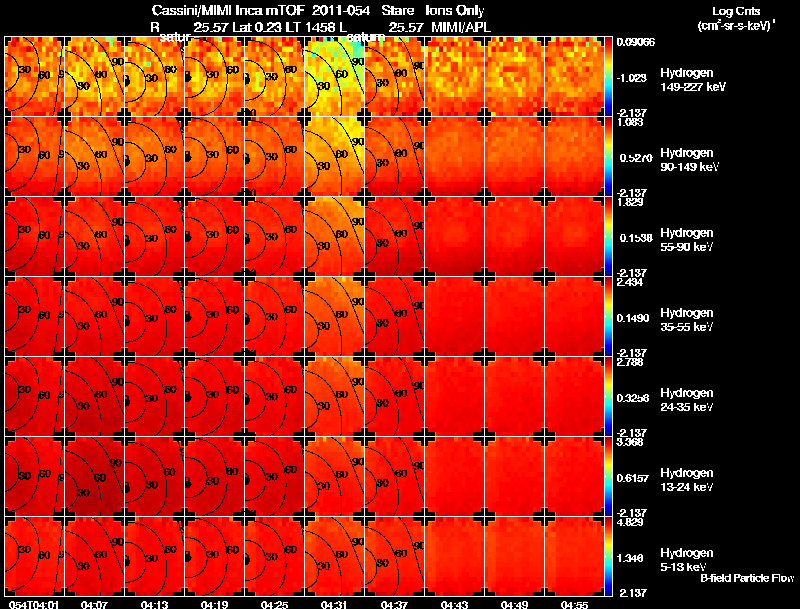Click the 'Cassini/MIMI Inca mTOF' title text
800x609 pixels.
(228, 11)
